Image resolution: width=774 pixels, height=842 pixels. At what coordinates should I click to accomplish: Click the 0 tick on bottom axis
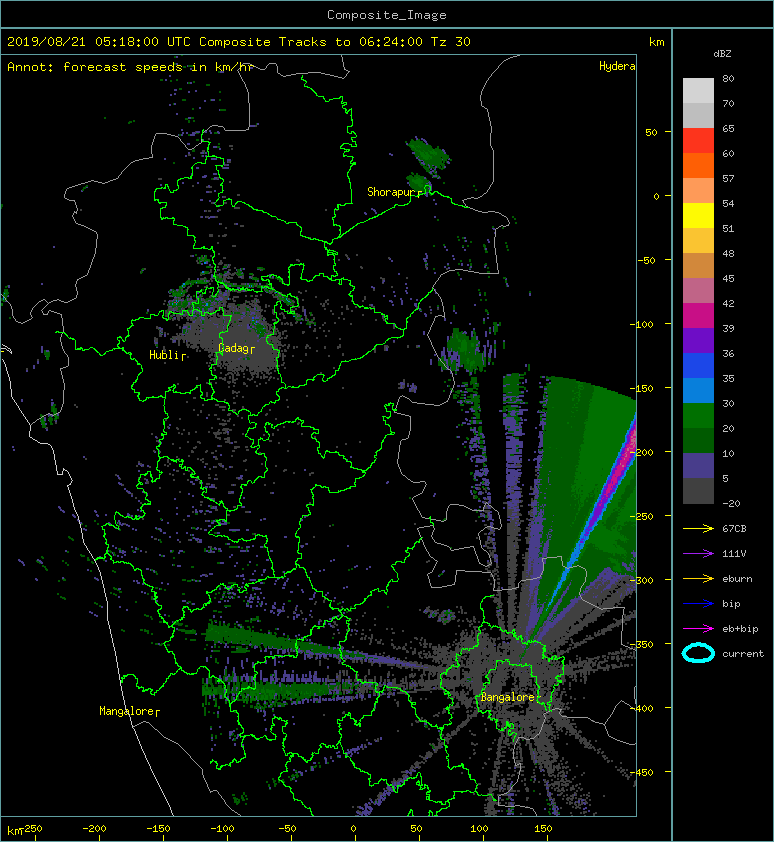353,829
